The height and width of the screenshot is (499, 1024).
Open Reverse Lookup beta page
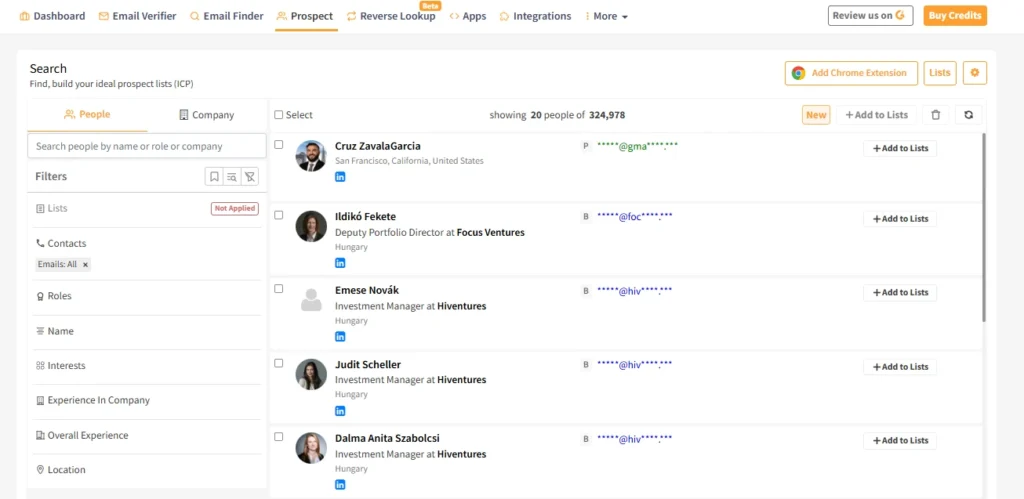[x=391, y=16]
